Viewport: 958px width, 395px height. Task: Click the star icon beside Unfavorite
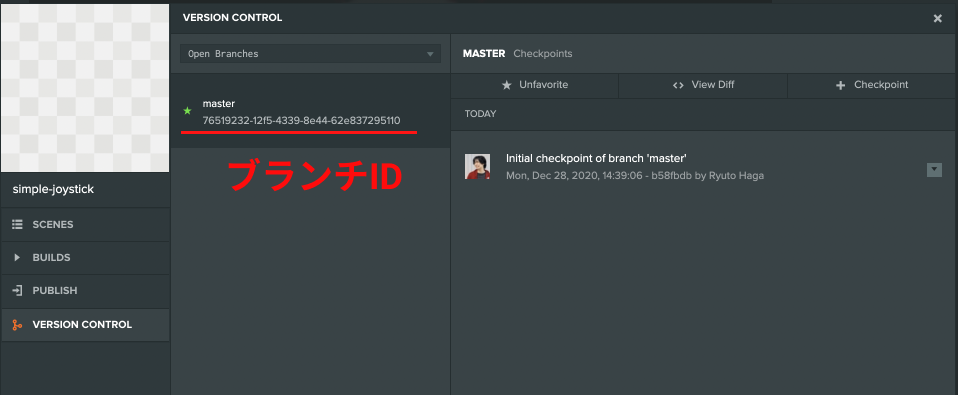click(506, 85)
